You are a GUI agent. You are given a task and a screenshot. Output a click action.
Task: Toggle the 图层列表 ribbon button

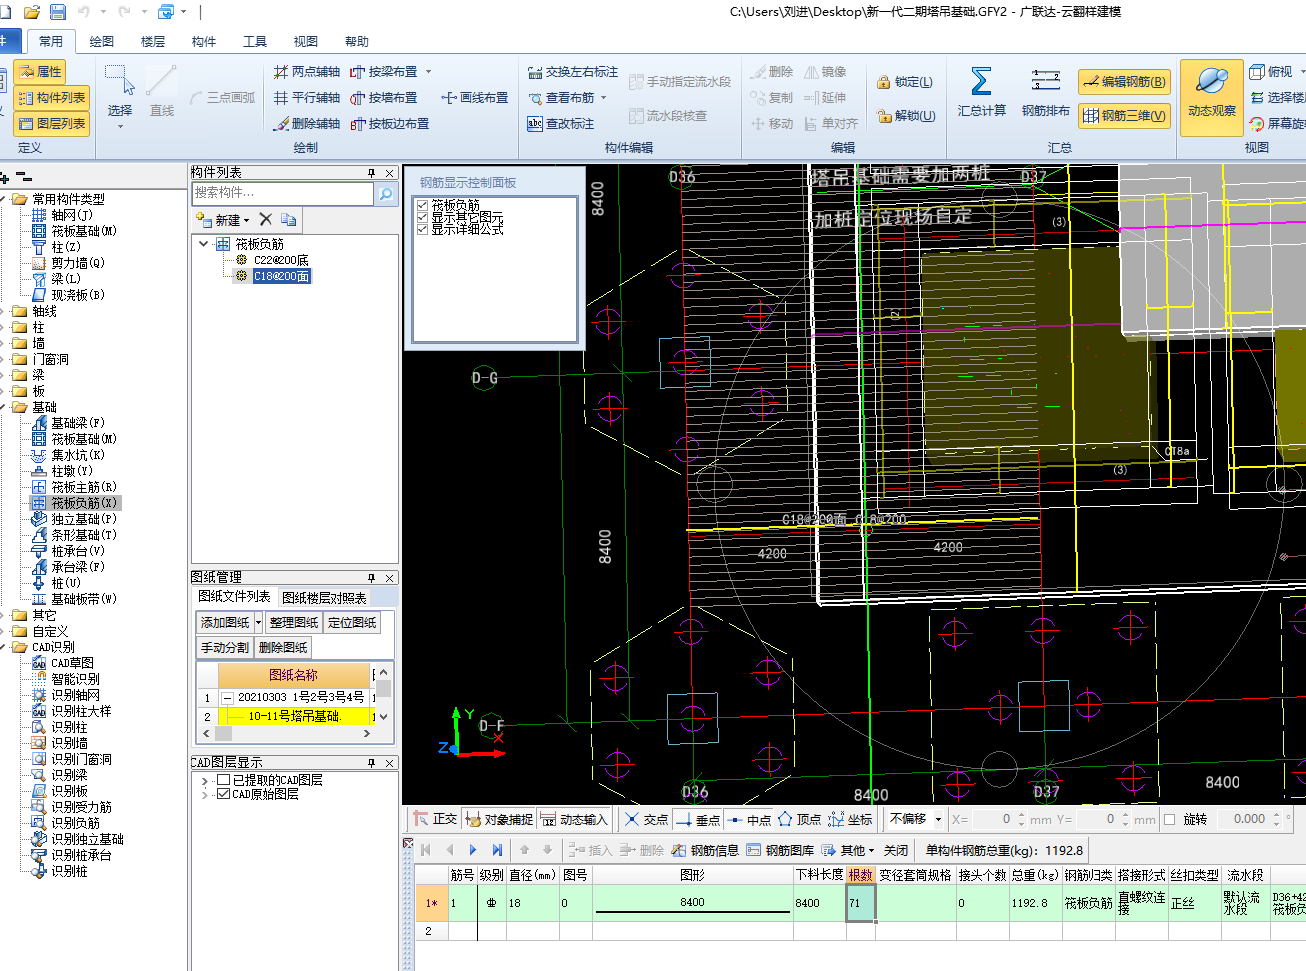pos(52,124)
